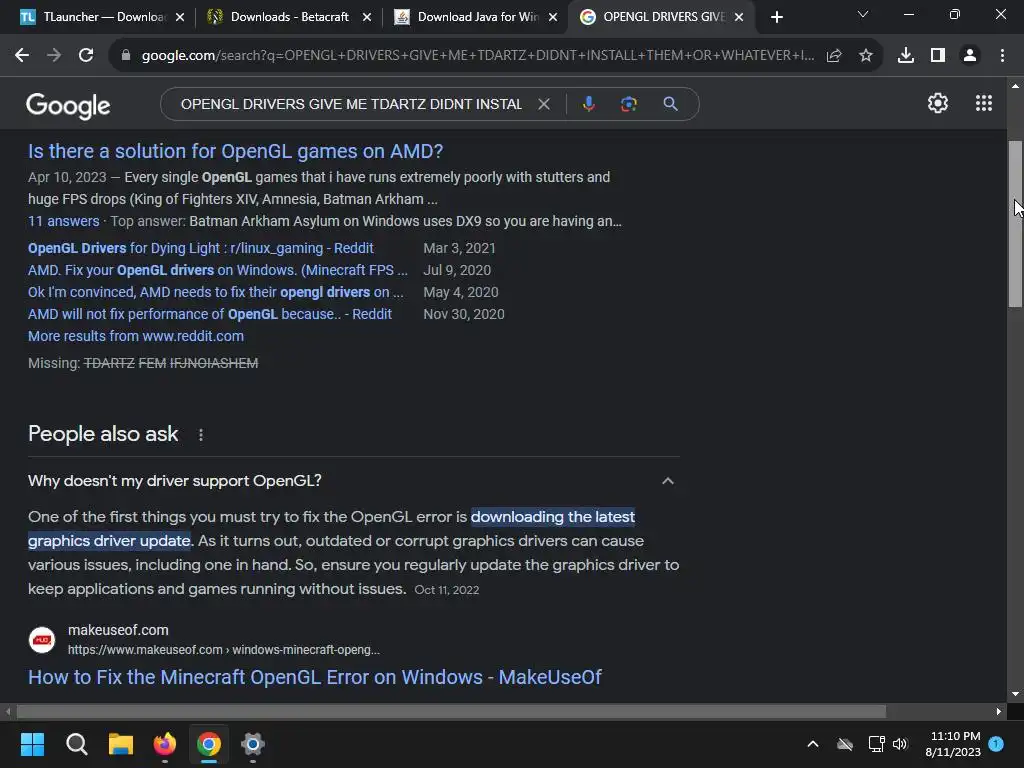
Task: Go back to the previous page
Action: point(22,56)
